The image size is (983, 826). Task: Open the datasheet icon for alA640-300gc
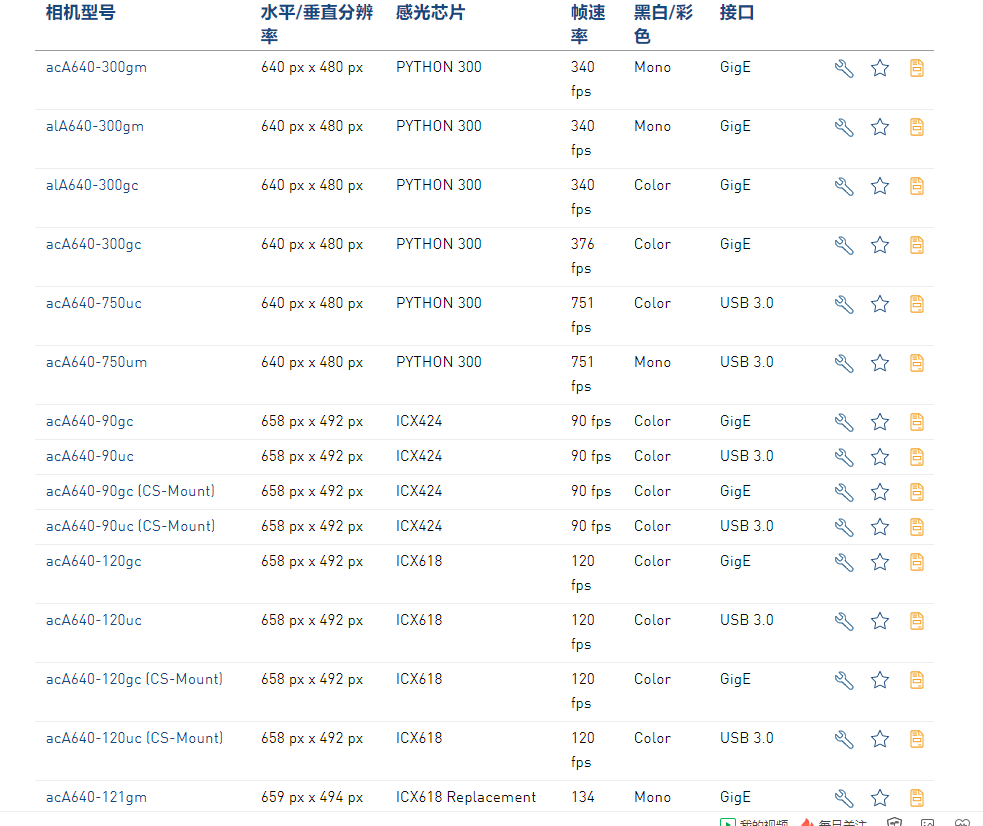pyautogui.click(x=916, y=186)
